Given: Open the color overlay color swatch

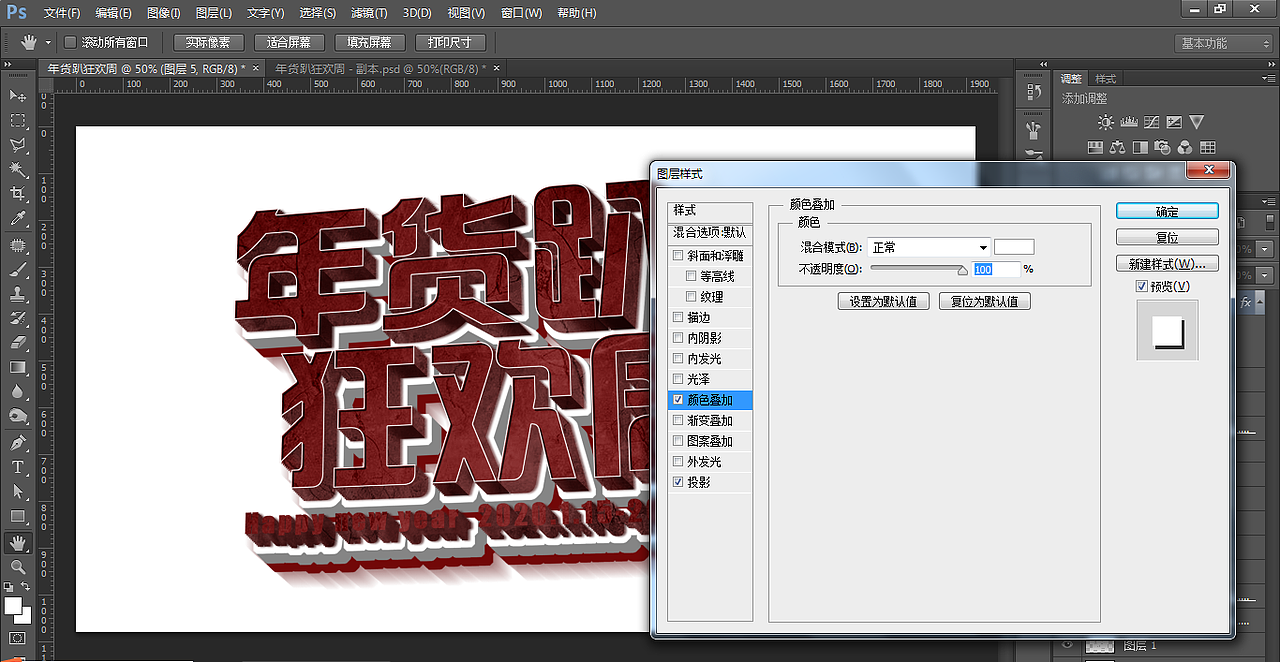Looking at the screenshot, I should tap(1015, 246).
